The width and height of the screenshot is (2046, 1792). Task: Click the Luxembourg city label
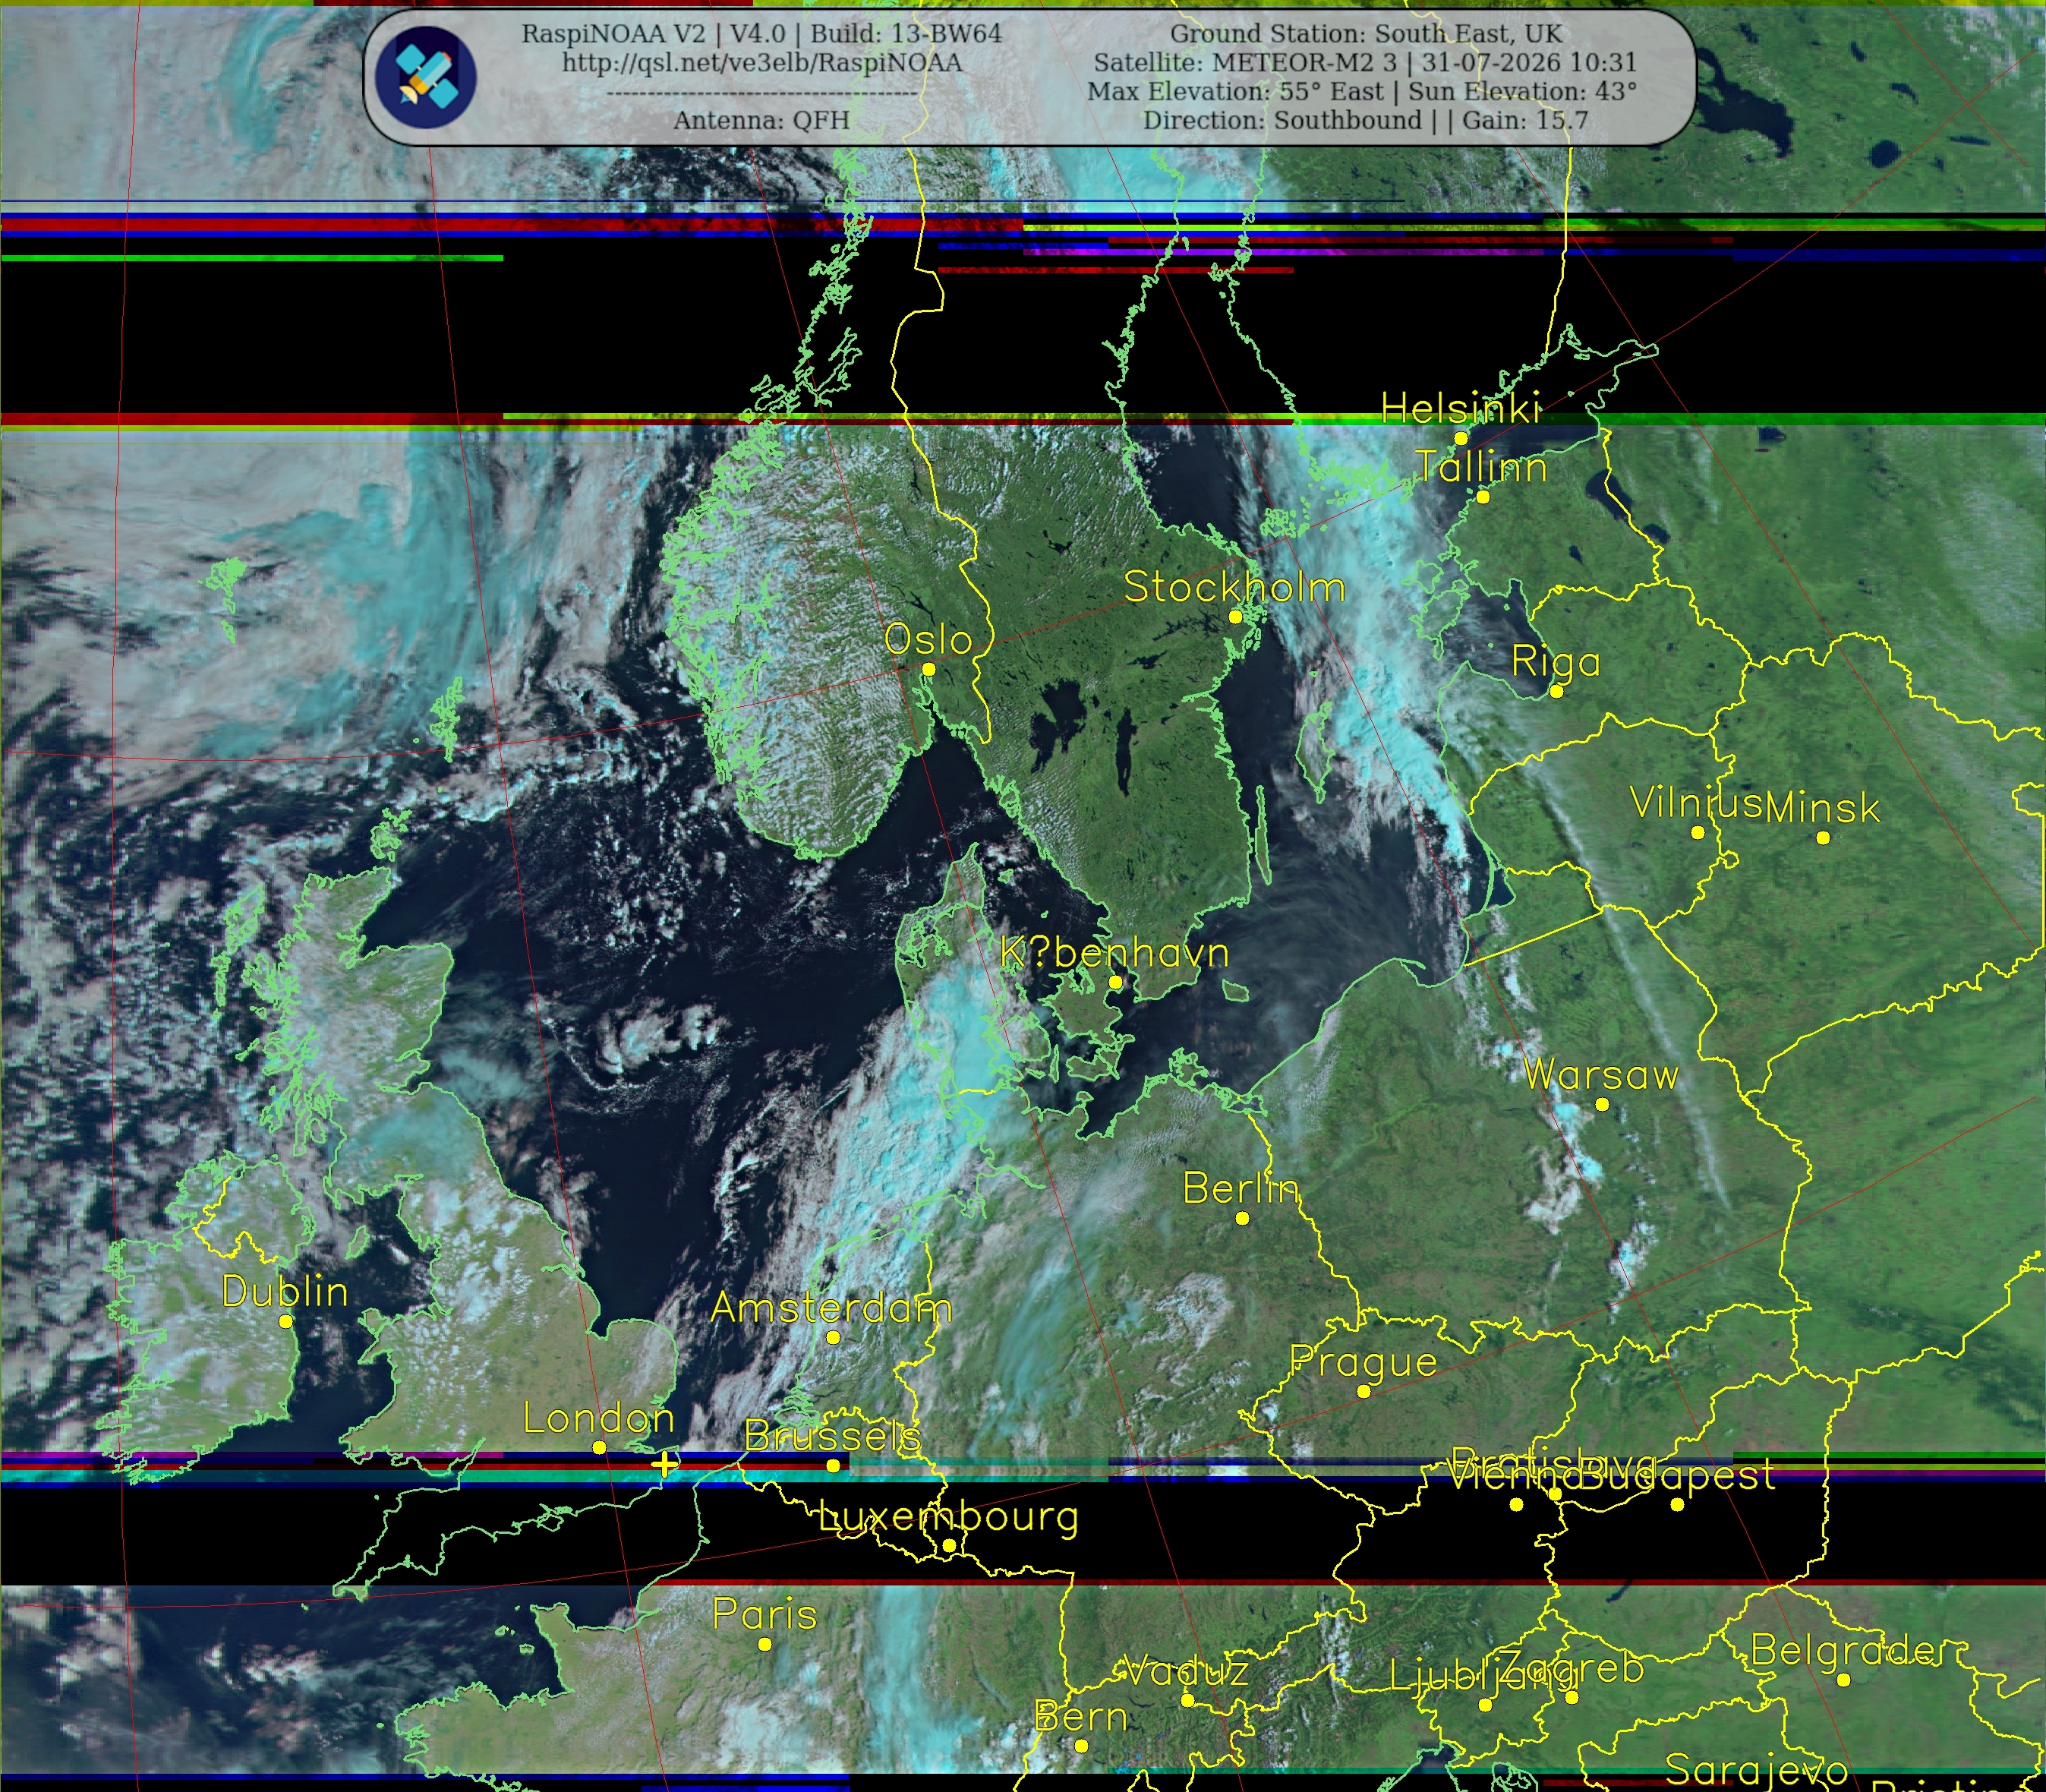pos(948,1517)
